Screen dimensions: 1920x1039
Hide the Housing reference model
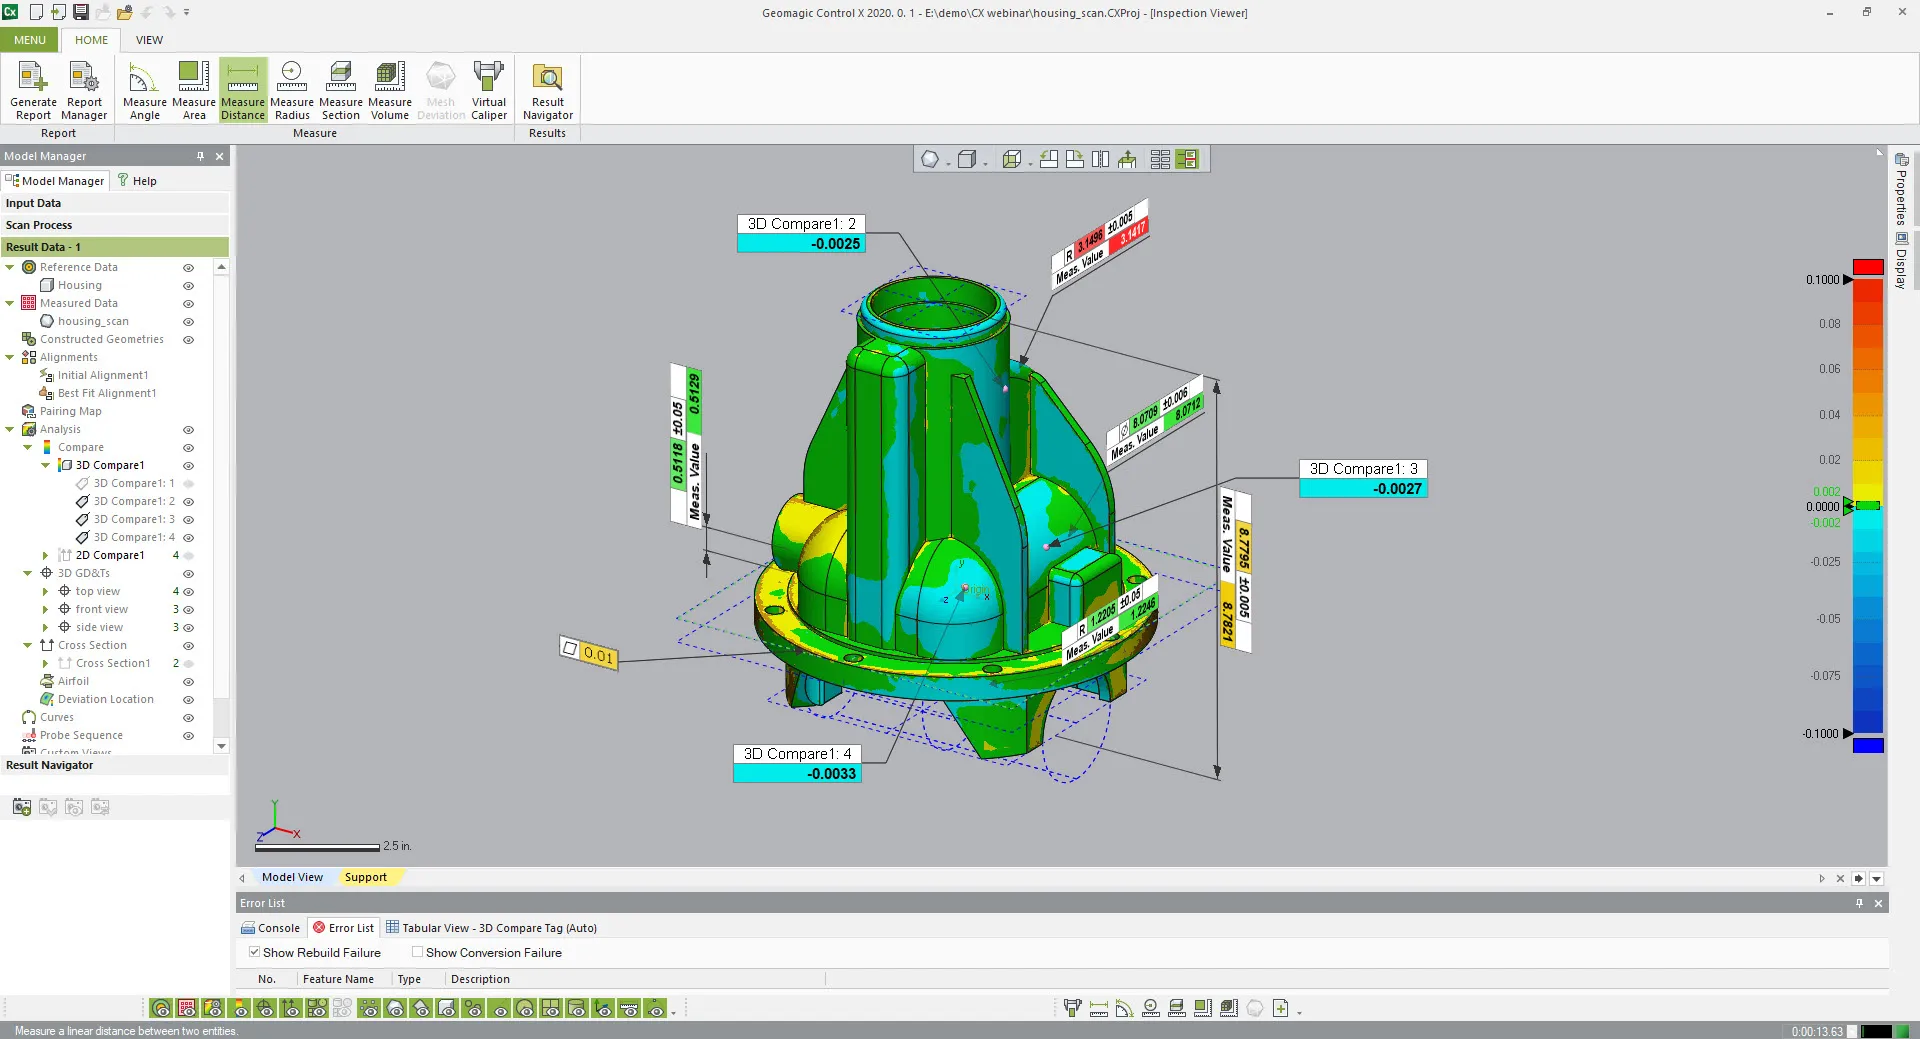(x=188, y=286)
